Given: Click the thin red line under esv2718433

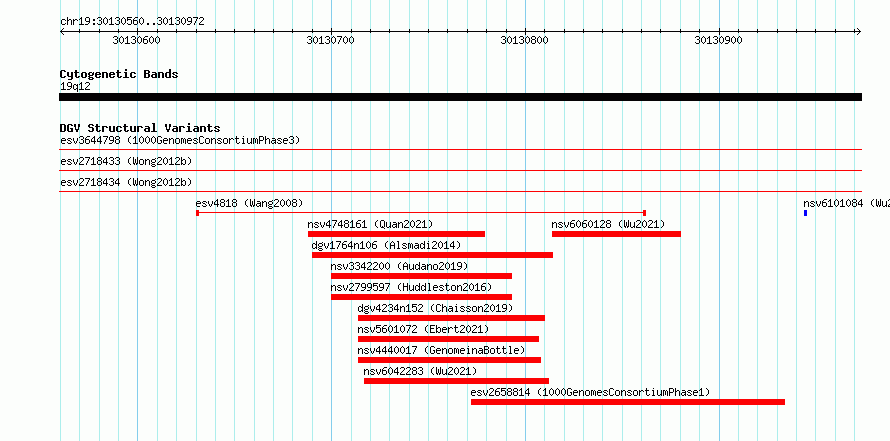Looking at the screenshot, I should pyautogui.click(x=460, y=170).
